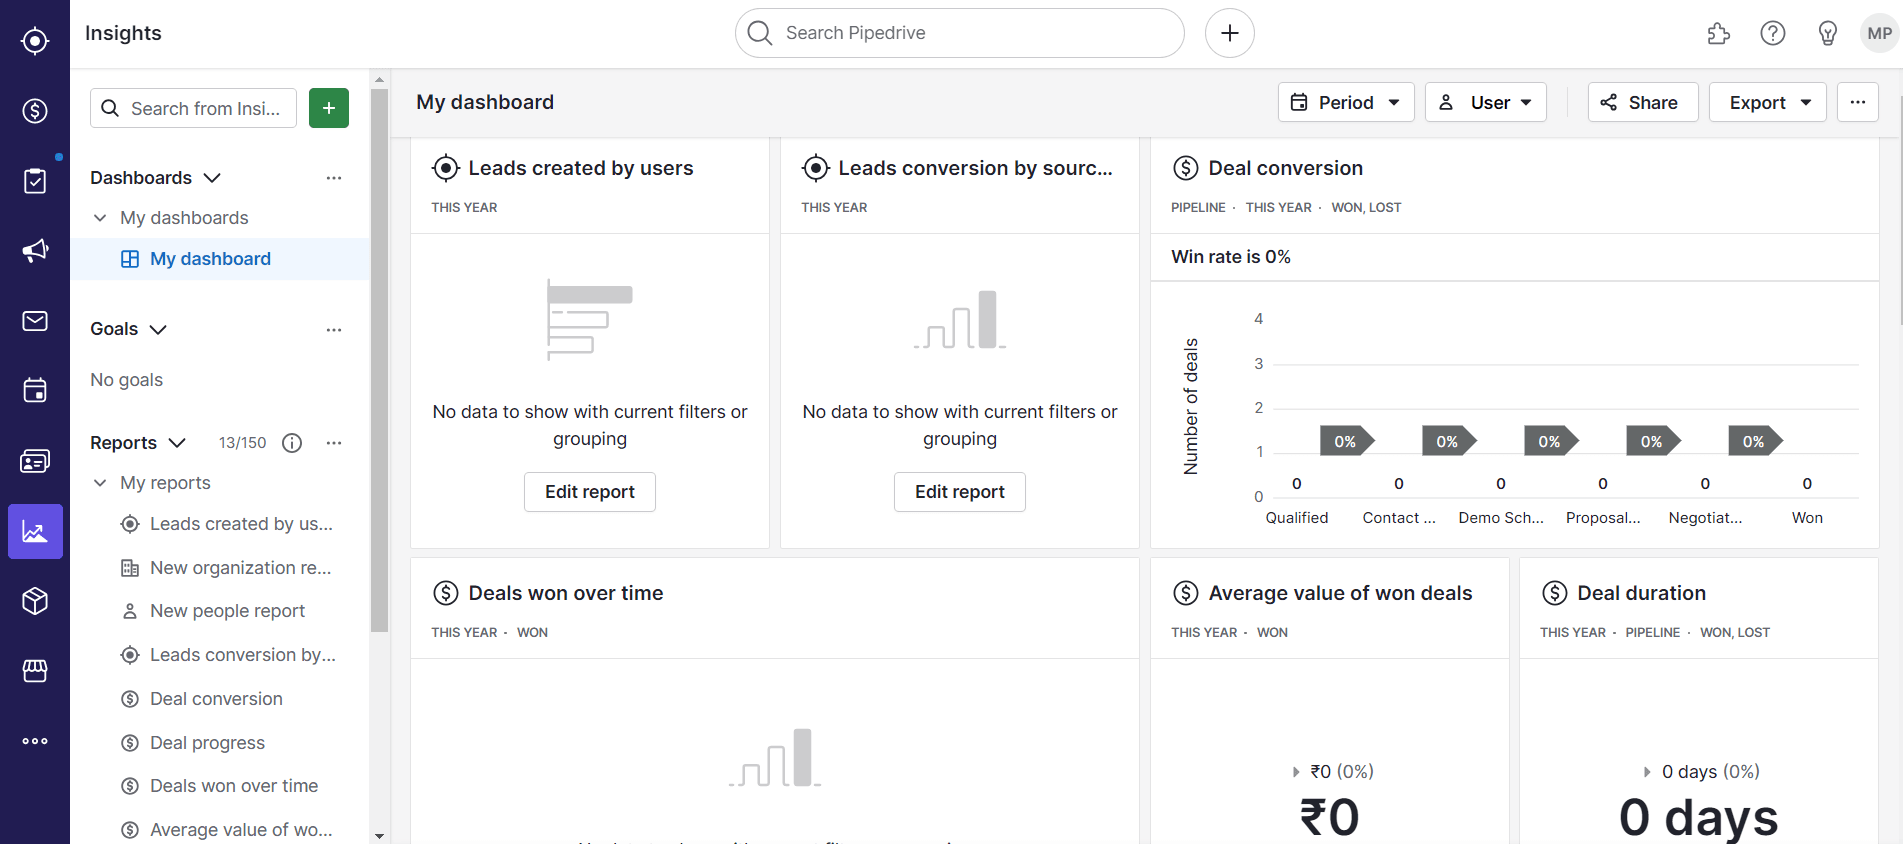Open the Export dropdown
The height and width of the screenshot is (844, 1903).
tap(1768, 102)
